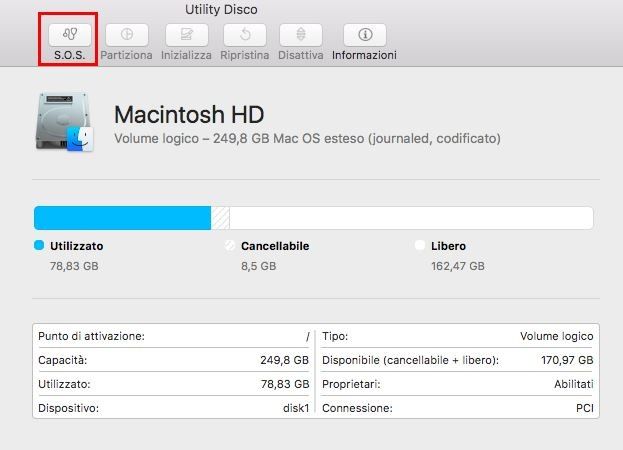The width and height of the screenshot is (623, 450).
Task: Select the 162,47 GB free value
Action: [x=458, y=266]
